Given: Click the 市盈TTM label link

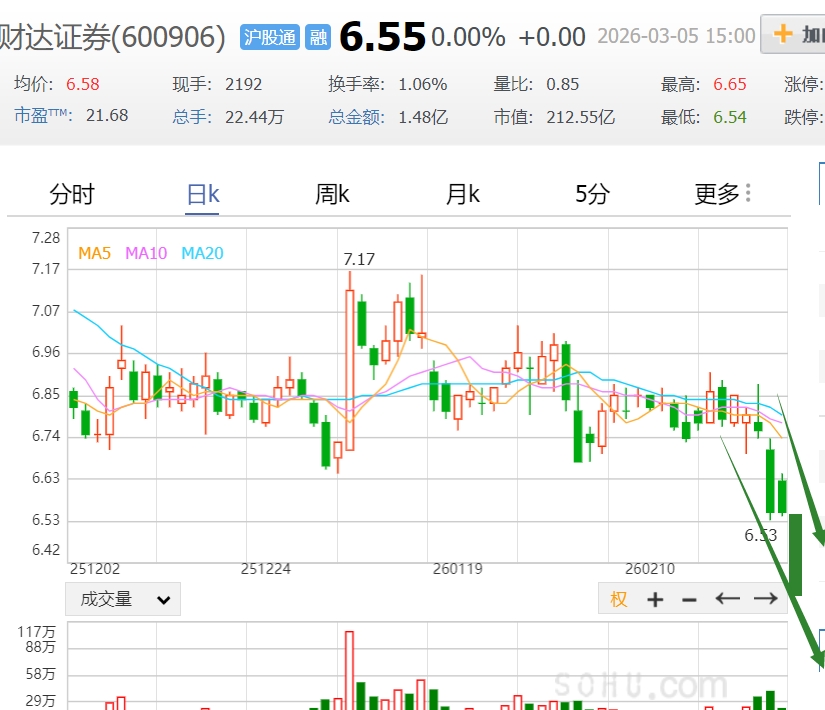Looking at the screenshot, I should click(44, 115).
